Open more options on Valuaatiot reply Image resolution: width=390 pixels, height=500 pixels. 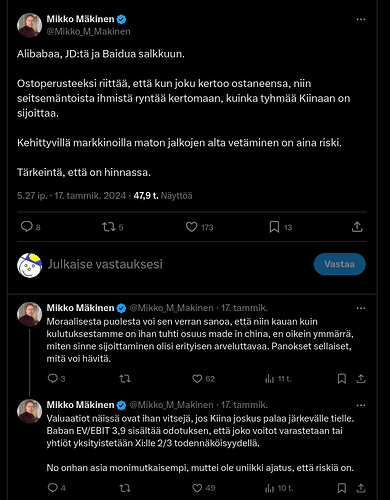(x=361, y=405)
